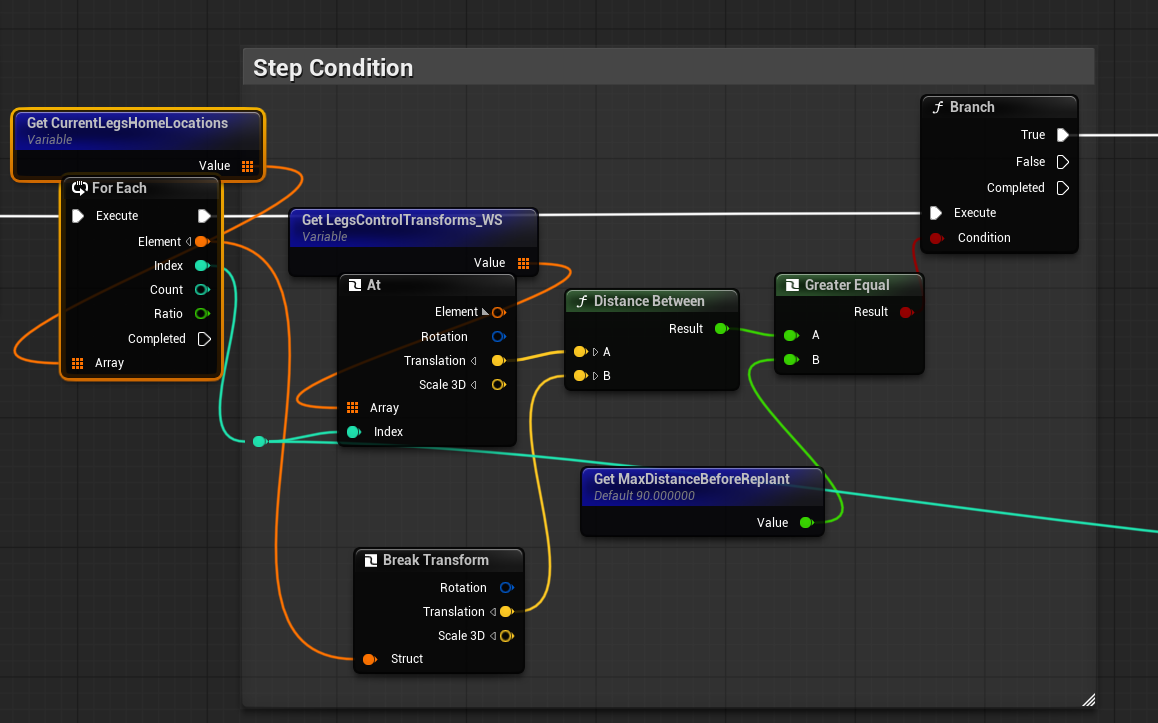The height and width of the screenshot is (723, 1158).
Task: Select the Get CurrentLegsHomeLocations node title
Action: pyautogui.click(x=127, y=123)
